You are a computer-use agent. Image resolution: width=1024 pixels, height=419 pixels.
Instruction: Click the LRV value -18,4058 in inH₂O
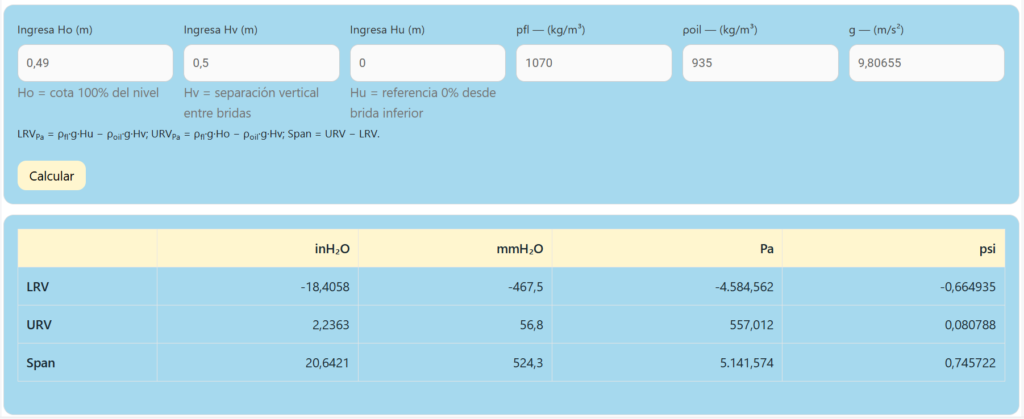pyautogui.click(x=322, y=287)
